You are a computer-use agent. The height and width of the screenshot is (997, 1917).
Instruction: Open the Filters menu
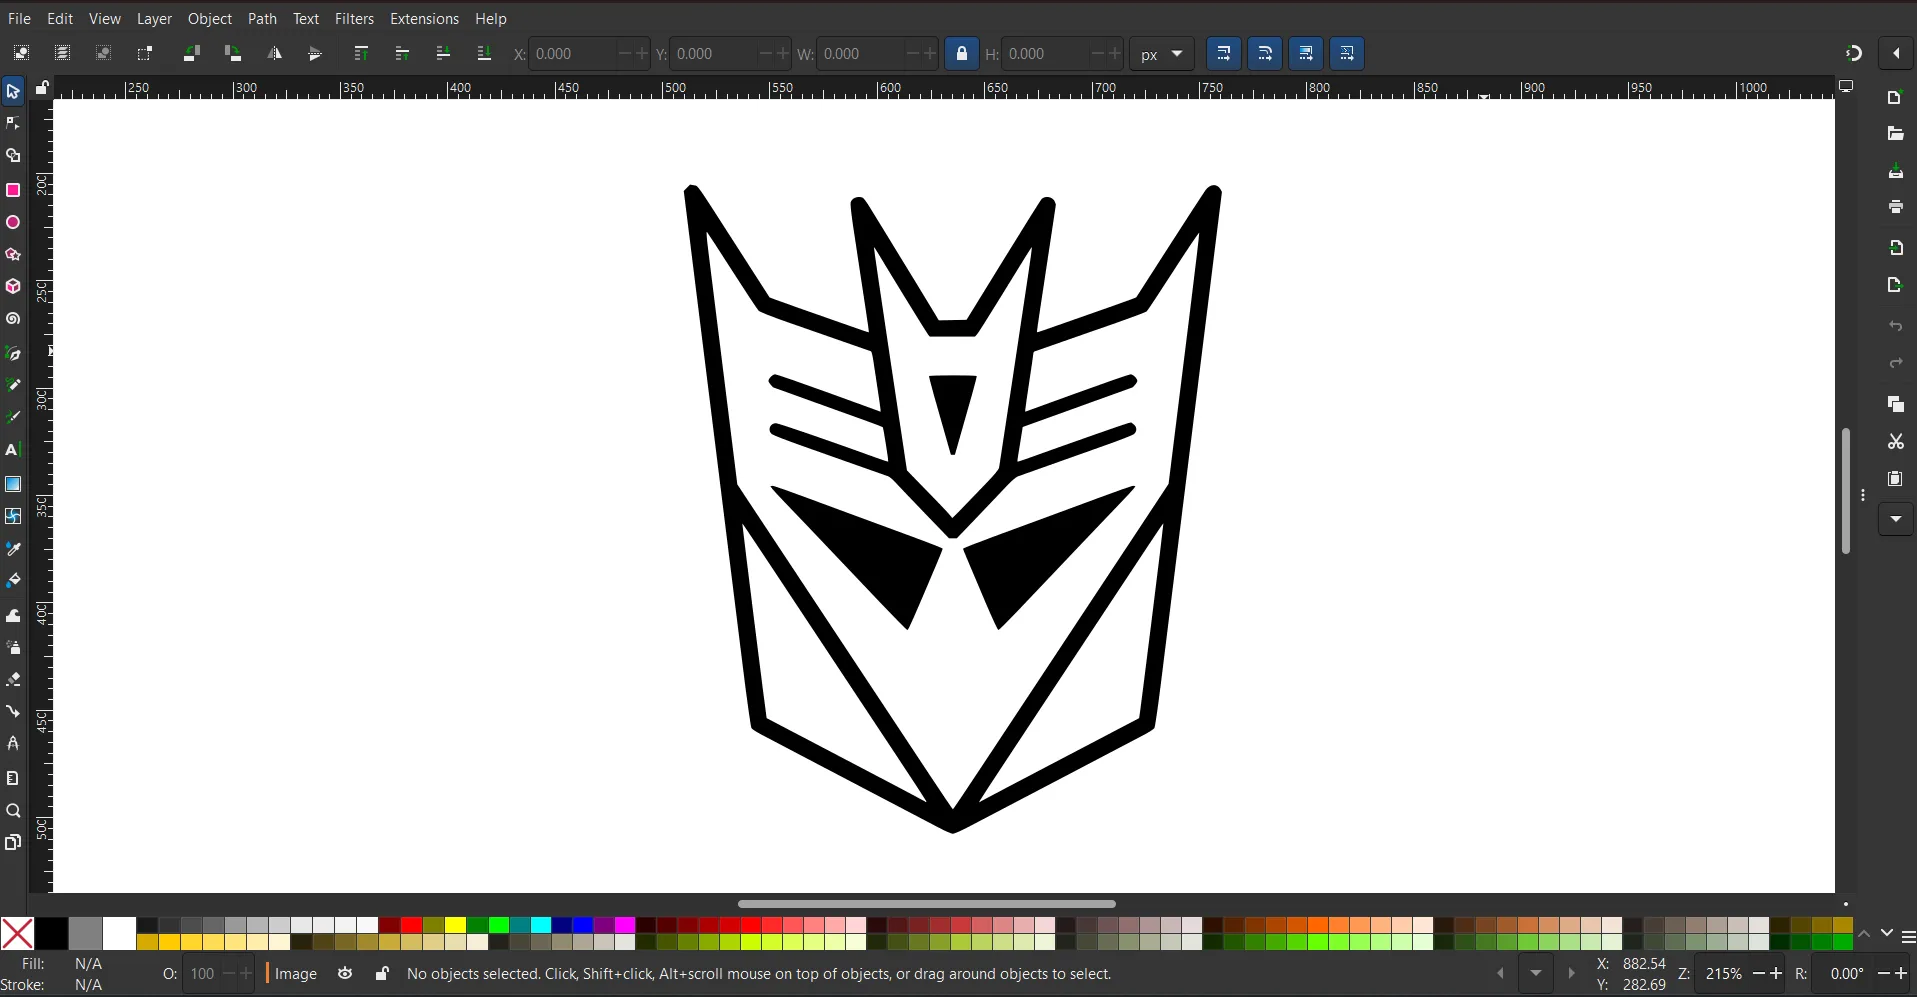pyautogui.click(x=355, y=18)
